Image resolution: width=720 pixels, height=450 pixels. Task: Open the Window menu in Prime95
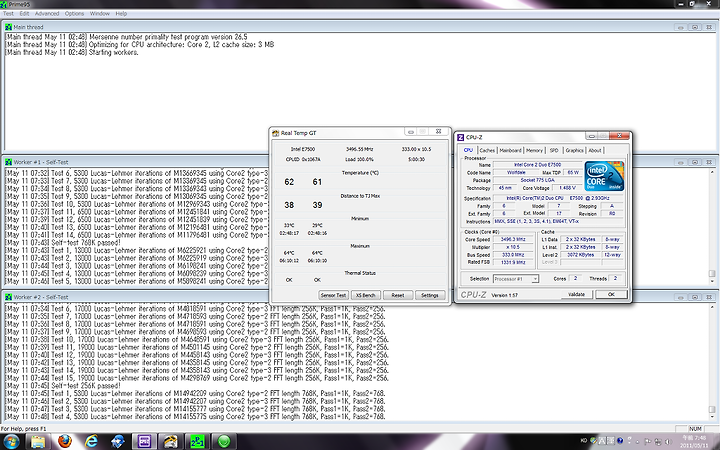click(100, 14)
